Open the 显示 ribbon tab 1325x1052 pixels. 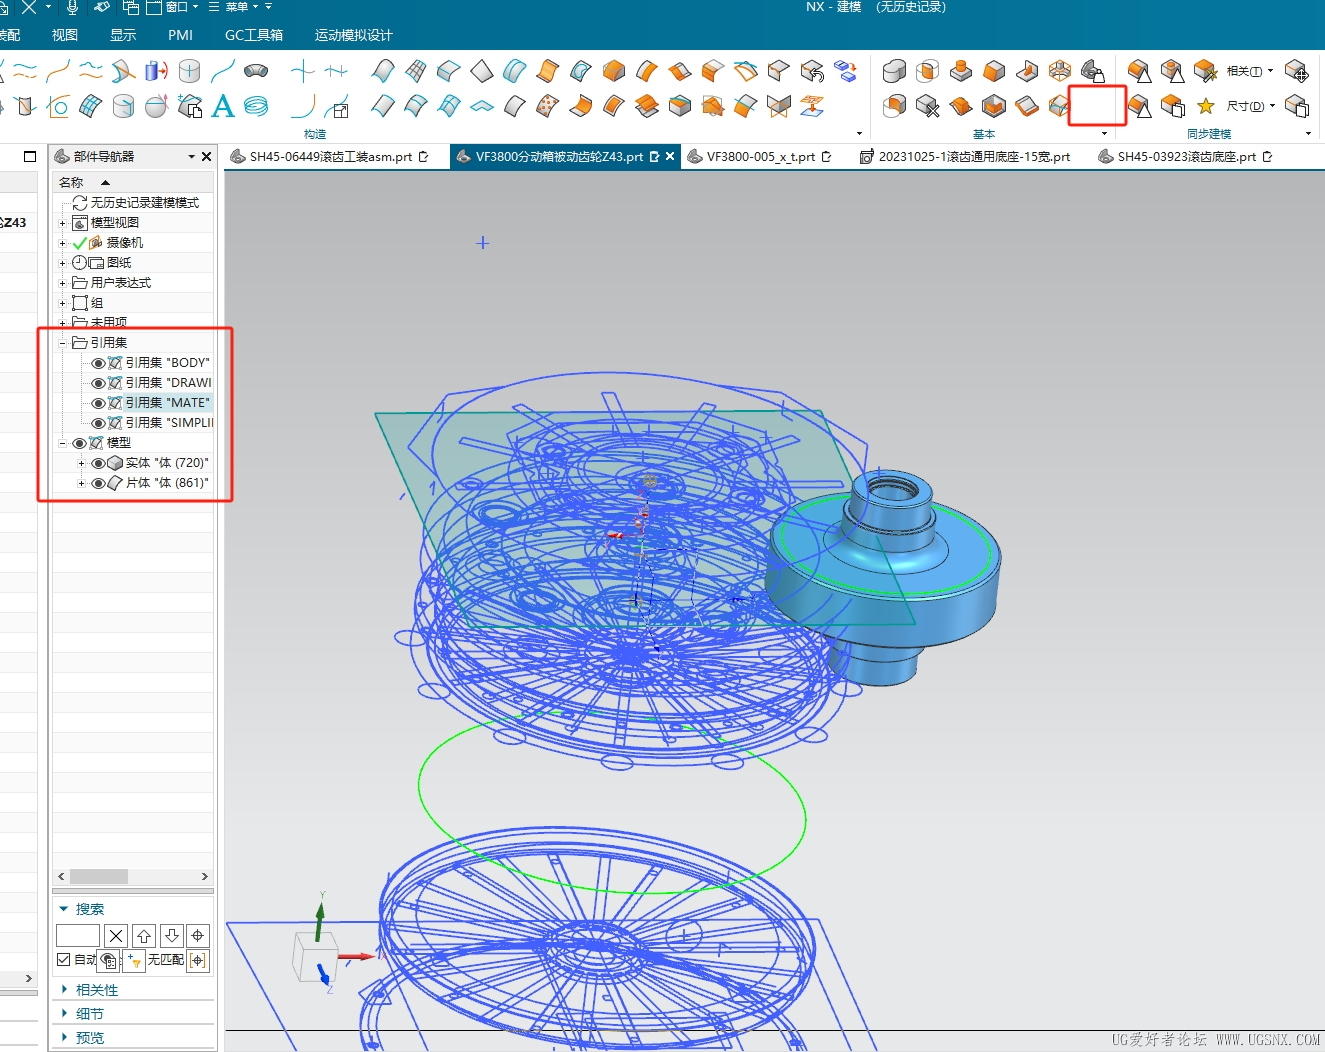point(123,35)
